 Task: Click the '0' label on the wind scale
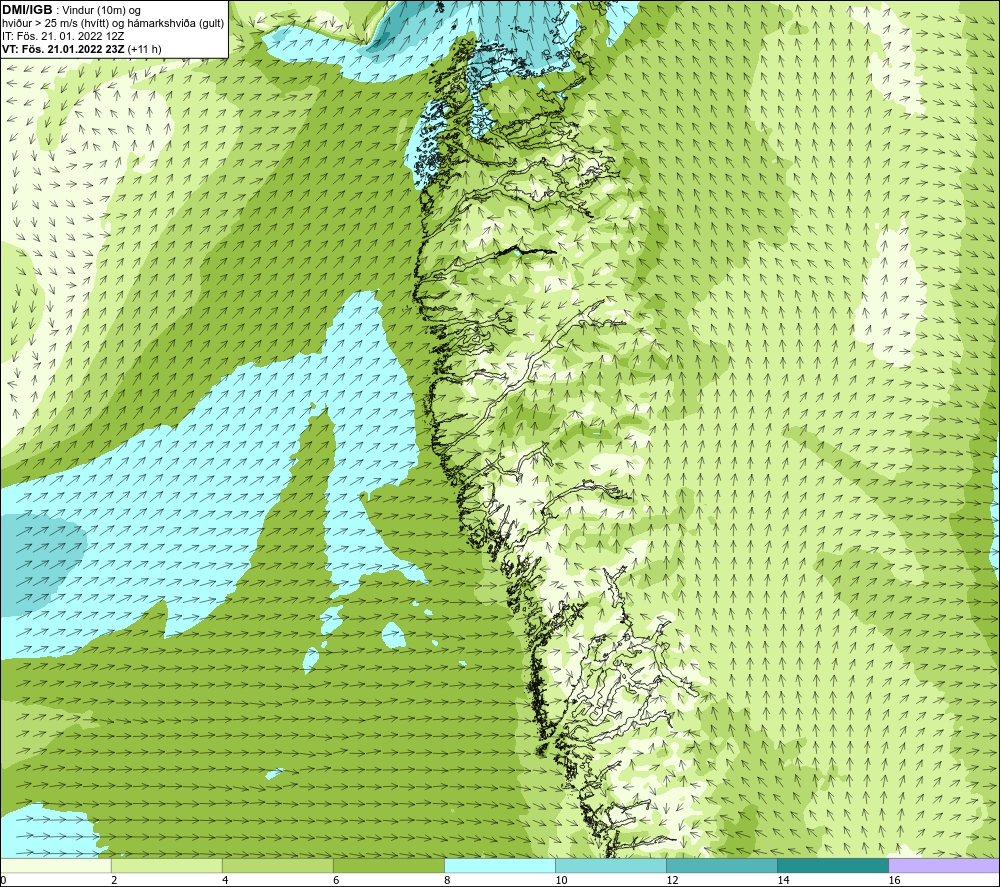(x=3, y=880)
